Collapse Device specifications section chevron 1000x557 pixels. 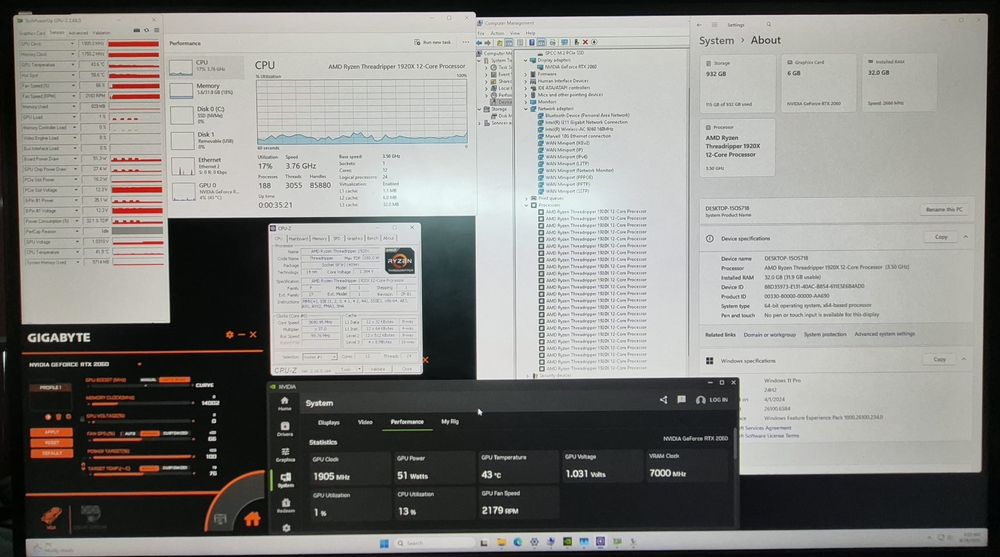965,237
